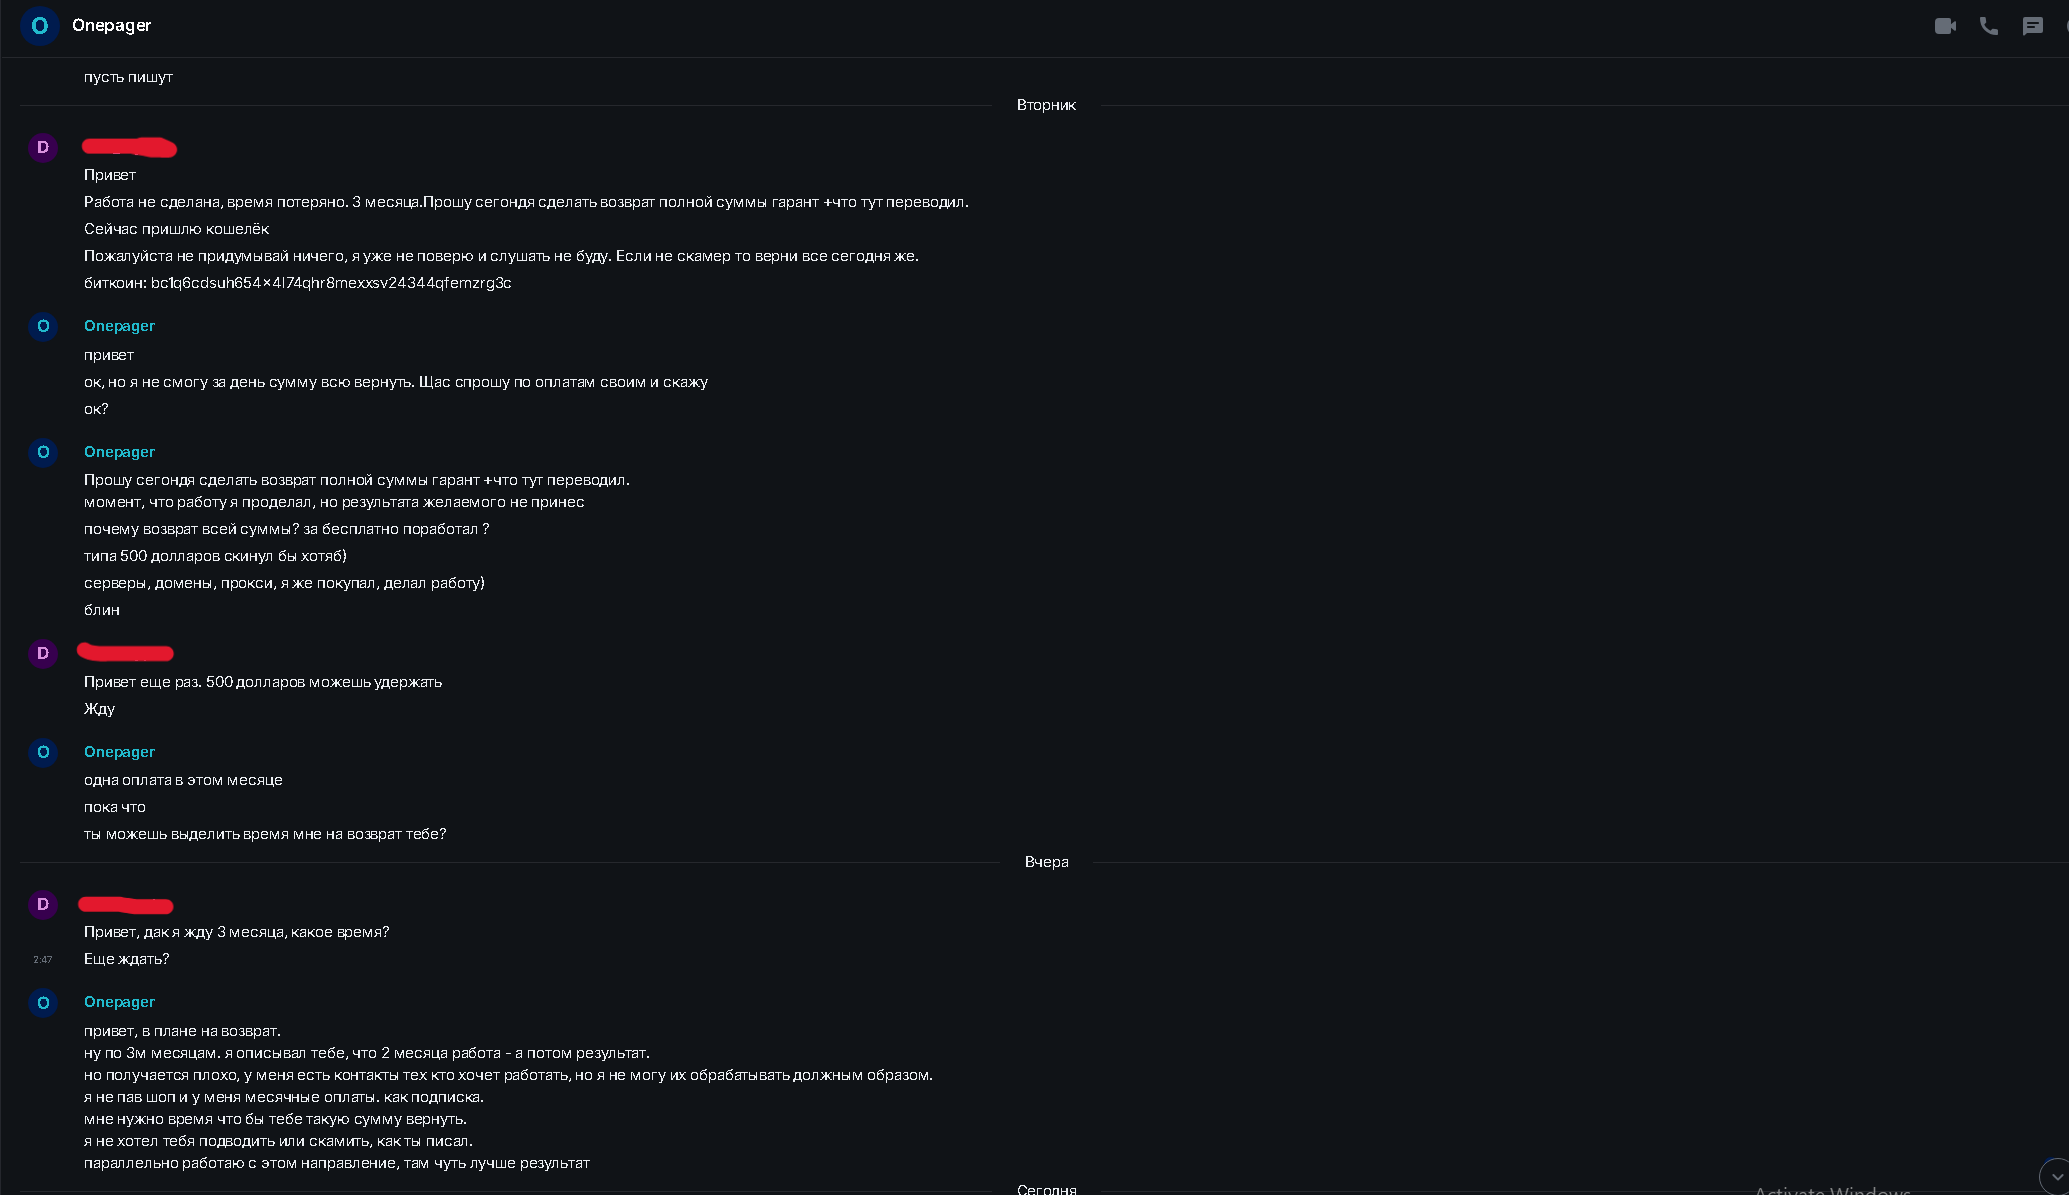
Task: Click O avatar beside 'ок, но я не смогу' reply
Action: (x=43, y=326)
